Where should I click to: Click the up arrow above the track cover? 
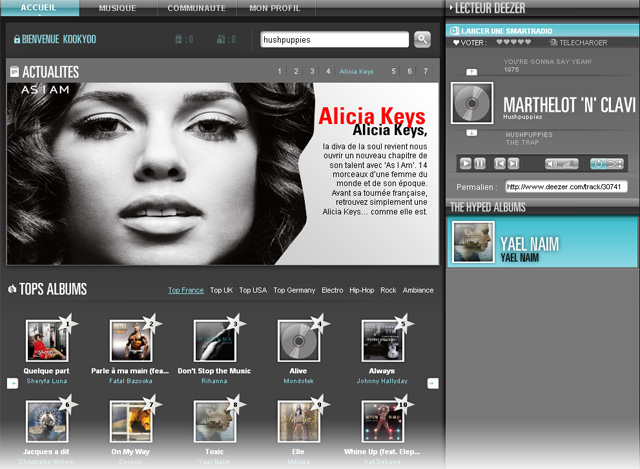tap(471, 73)
